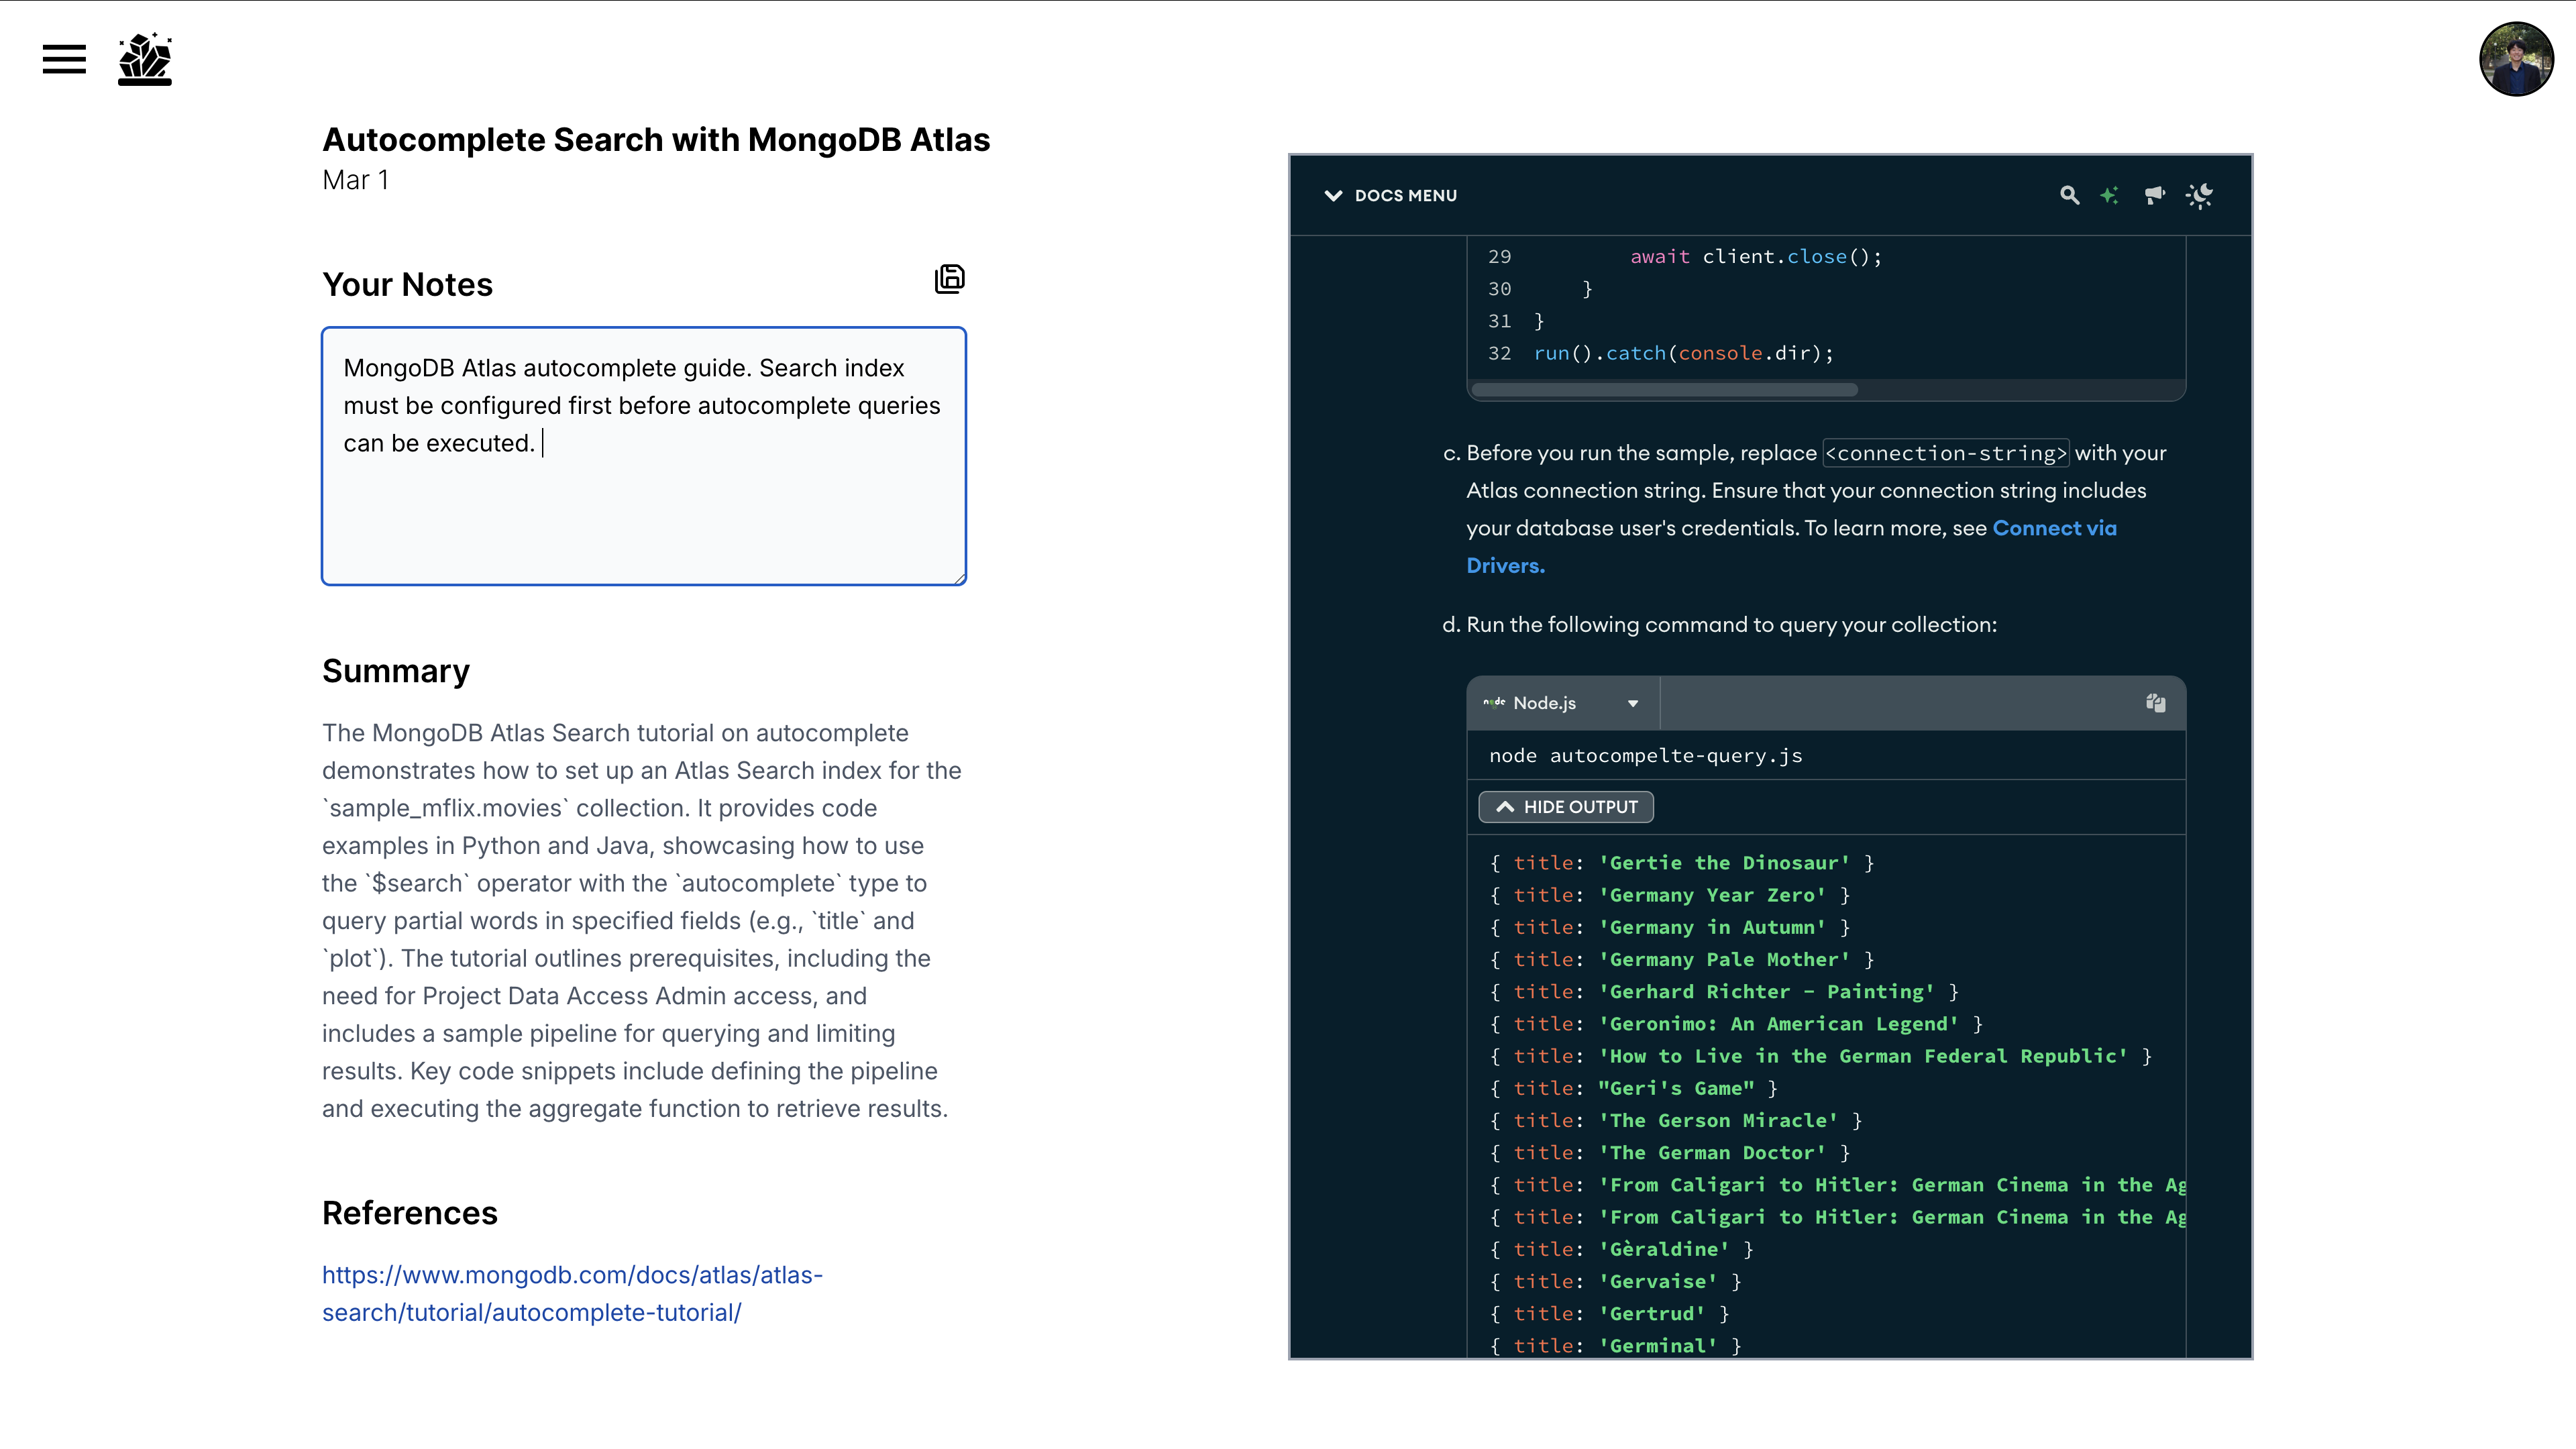
Task: Save notes with the save icon
Action: pos(949,279)
